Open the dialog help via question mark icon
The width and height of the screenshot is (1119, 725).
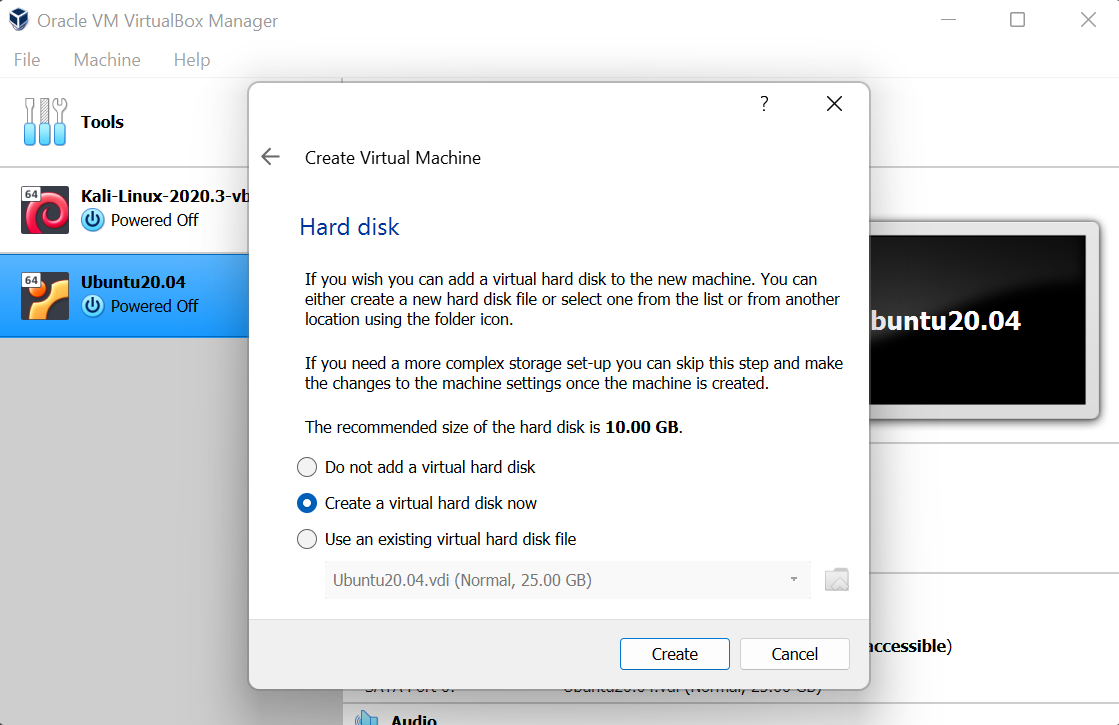pyautogui.click(x=763, y=103)
